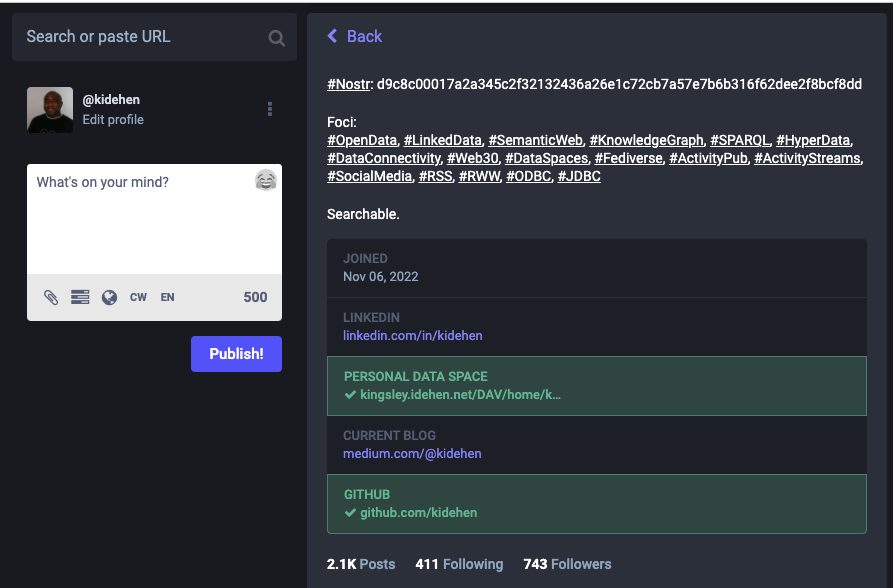Screen dimensions: 893x588
Task: Open the kingsley.idehen.net personal data space link
Action: click(460, 395)
